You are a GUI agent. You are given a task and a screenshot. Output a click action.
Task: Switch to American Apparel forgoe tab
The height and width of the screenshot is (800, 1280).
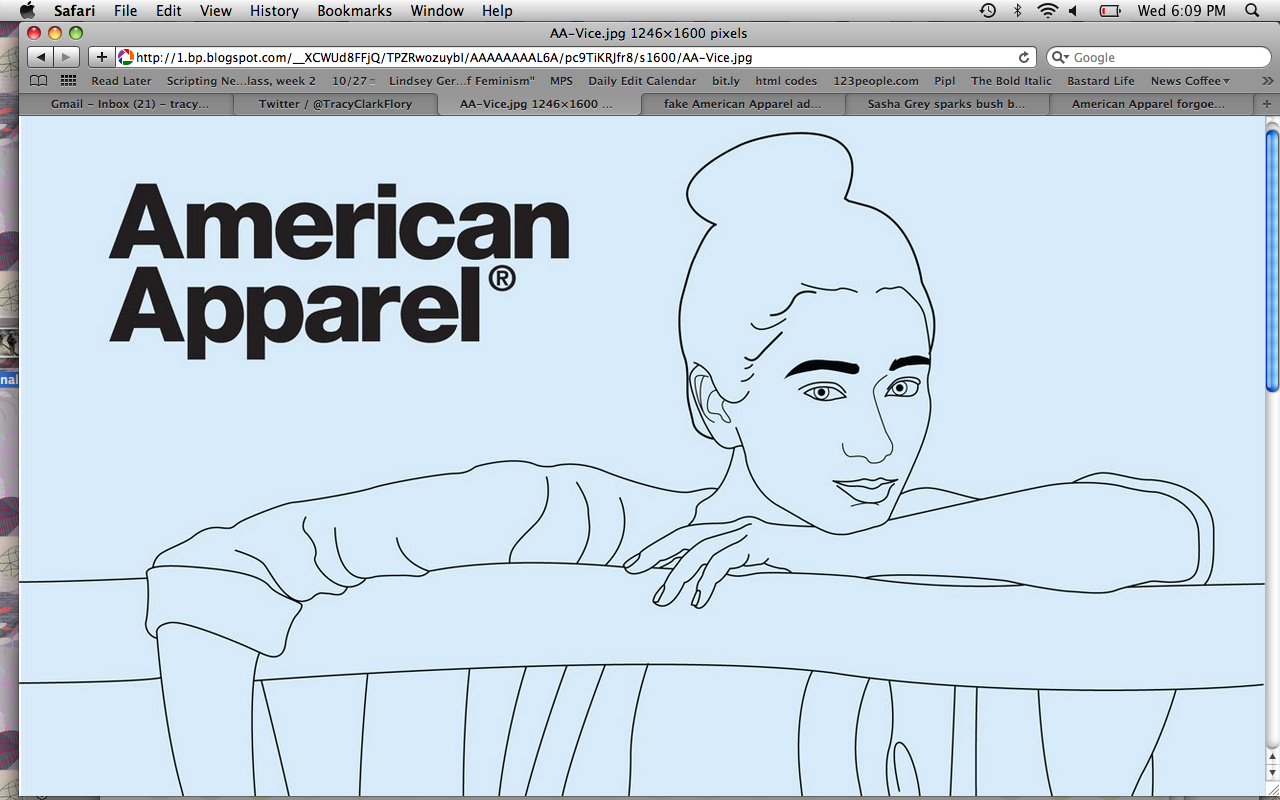point(1150,103)
